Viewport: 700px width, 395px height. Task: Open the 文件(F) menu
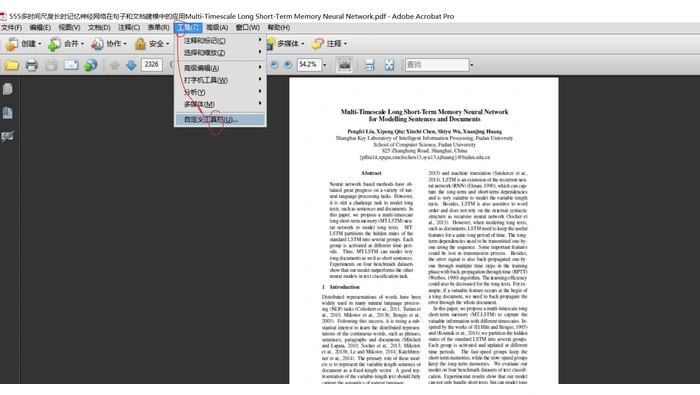coord(11,28)
